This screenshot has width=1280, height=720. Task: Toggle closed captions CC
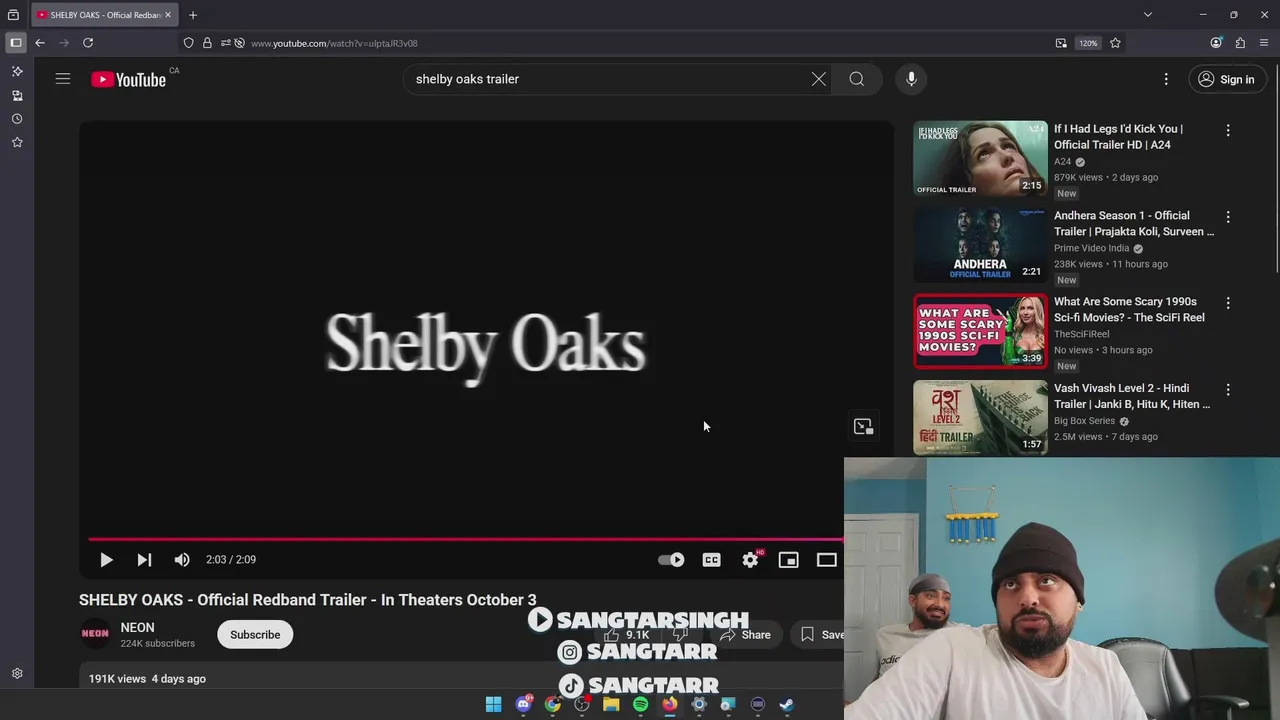[x=711, y=560]
